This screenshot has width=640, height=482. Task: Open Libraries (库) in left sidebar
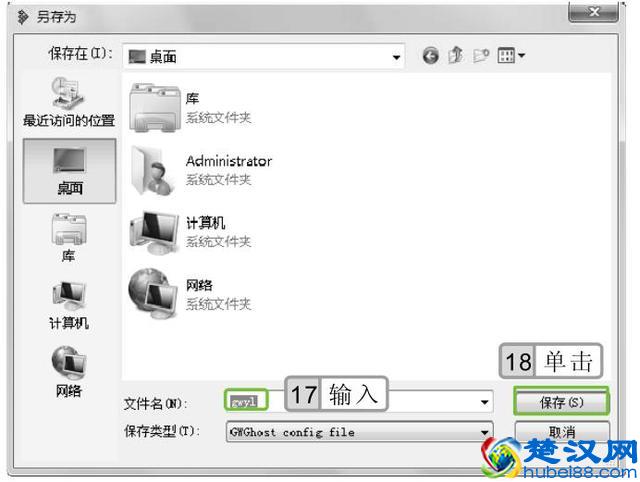pos(69,238)
